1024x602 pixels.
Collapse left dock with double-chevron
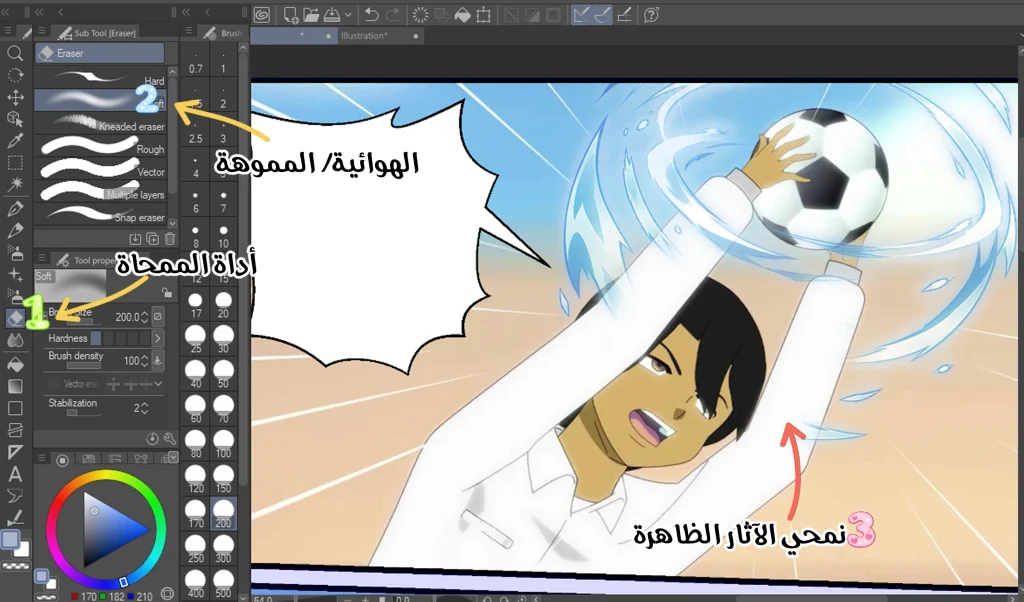(5, 12)
